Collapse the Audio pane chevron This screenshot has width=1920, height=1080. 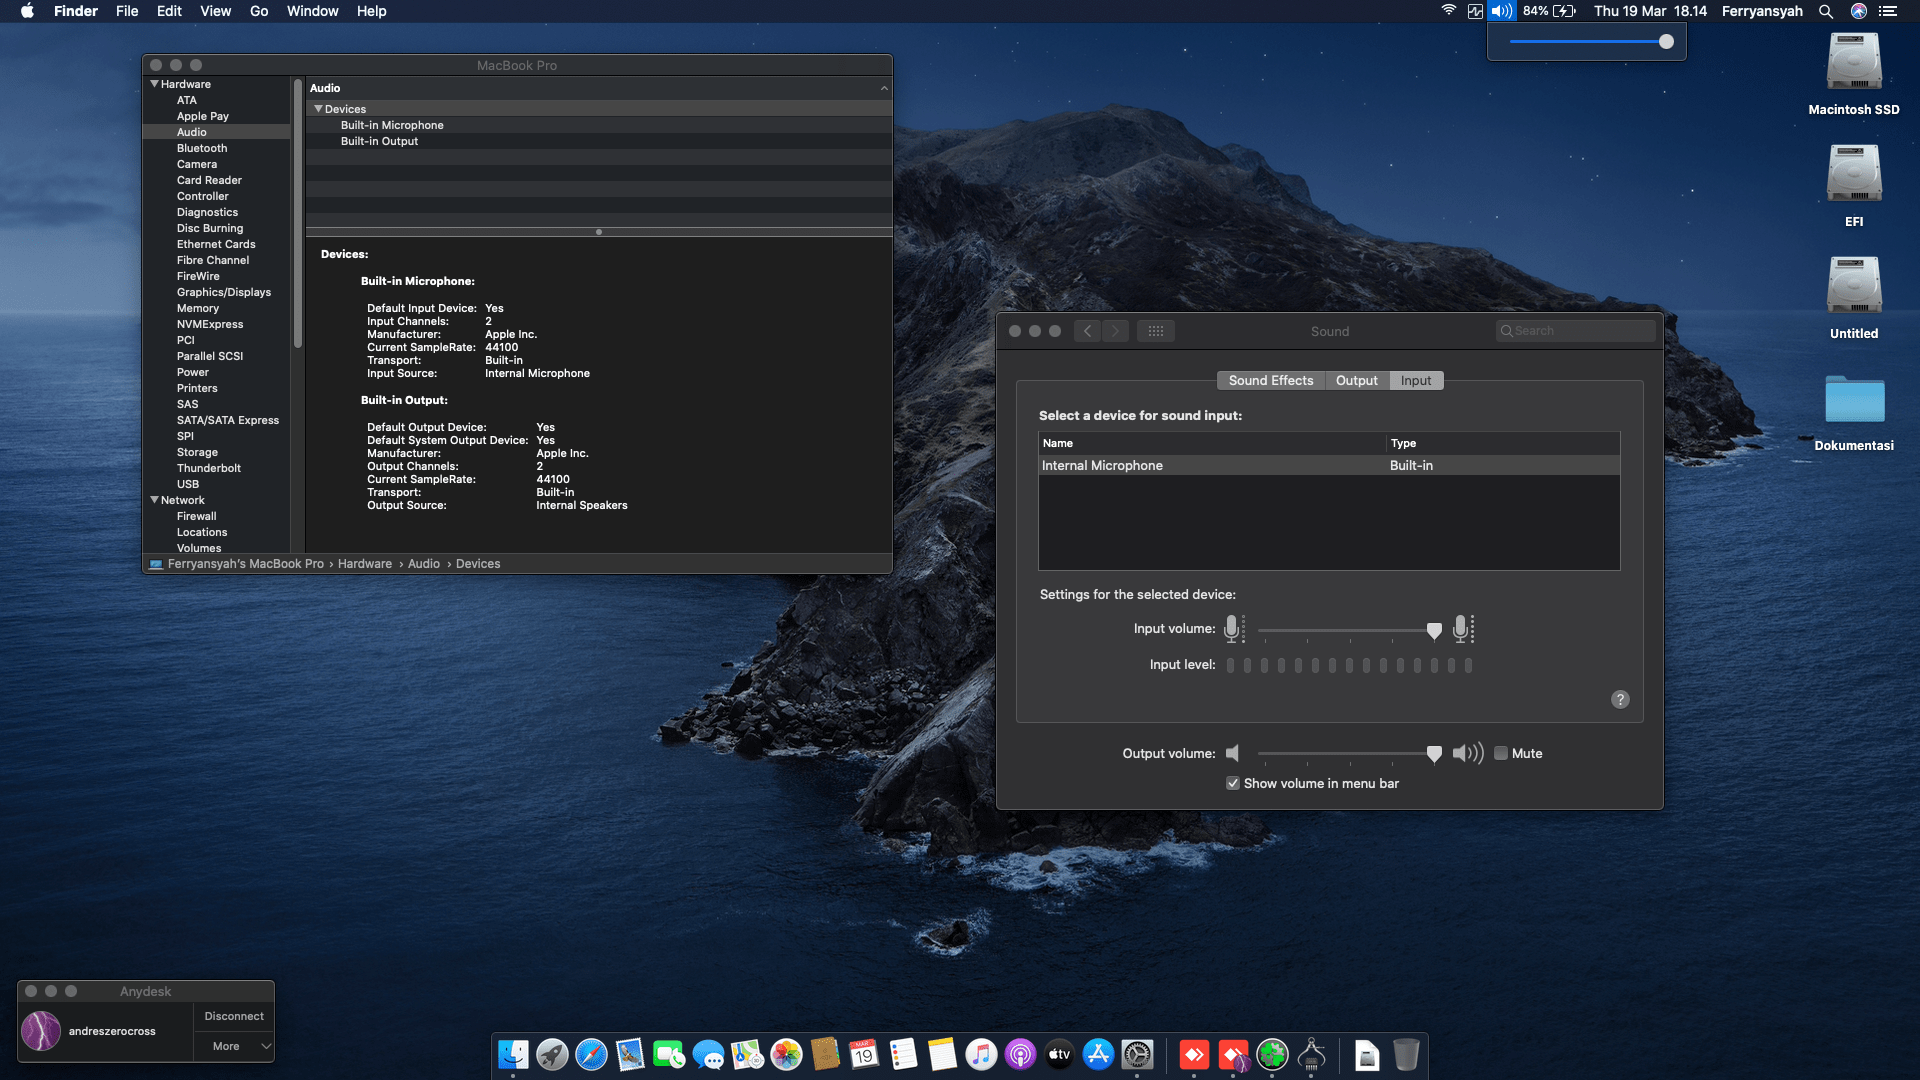884,88
